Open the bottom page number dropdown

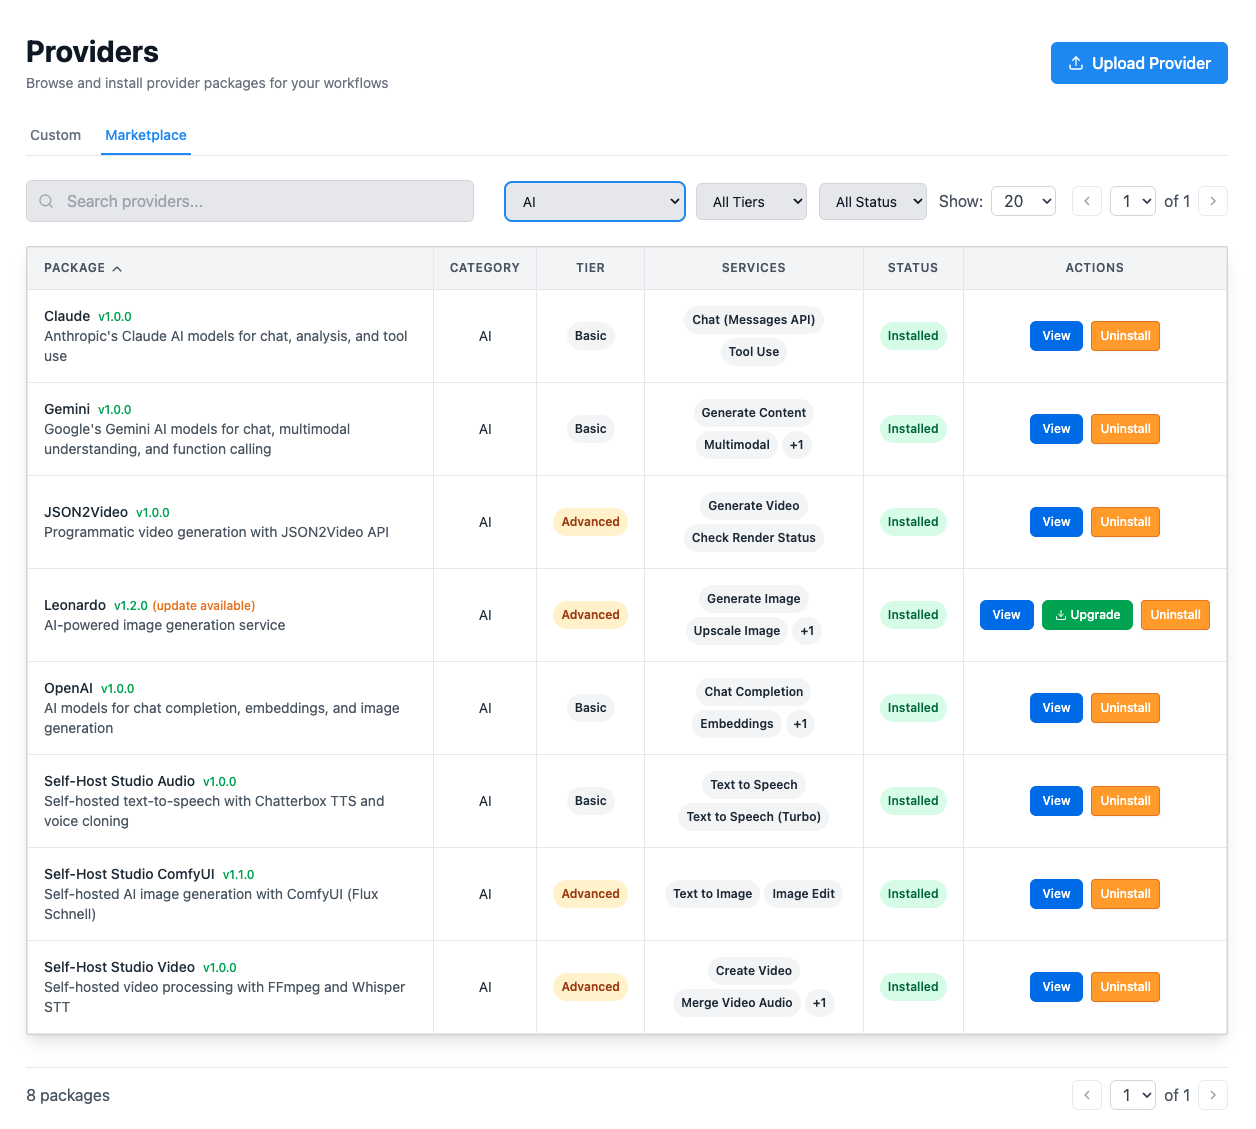click(x=1133, y=1095)
